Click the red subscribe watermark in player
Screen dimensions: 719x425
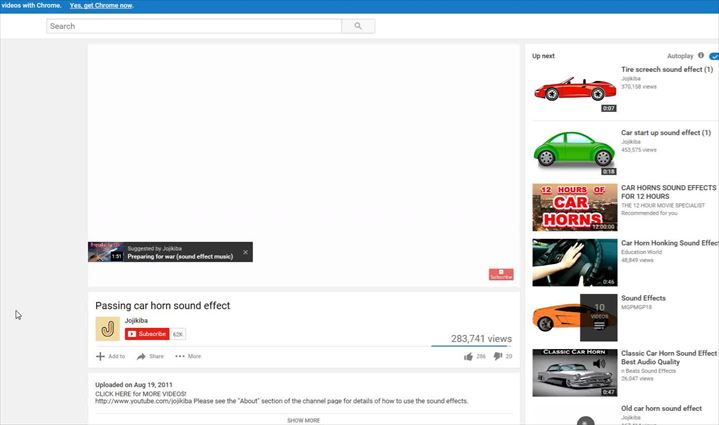501,274
